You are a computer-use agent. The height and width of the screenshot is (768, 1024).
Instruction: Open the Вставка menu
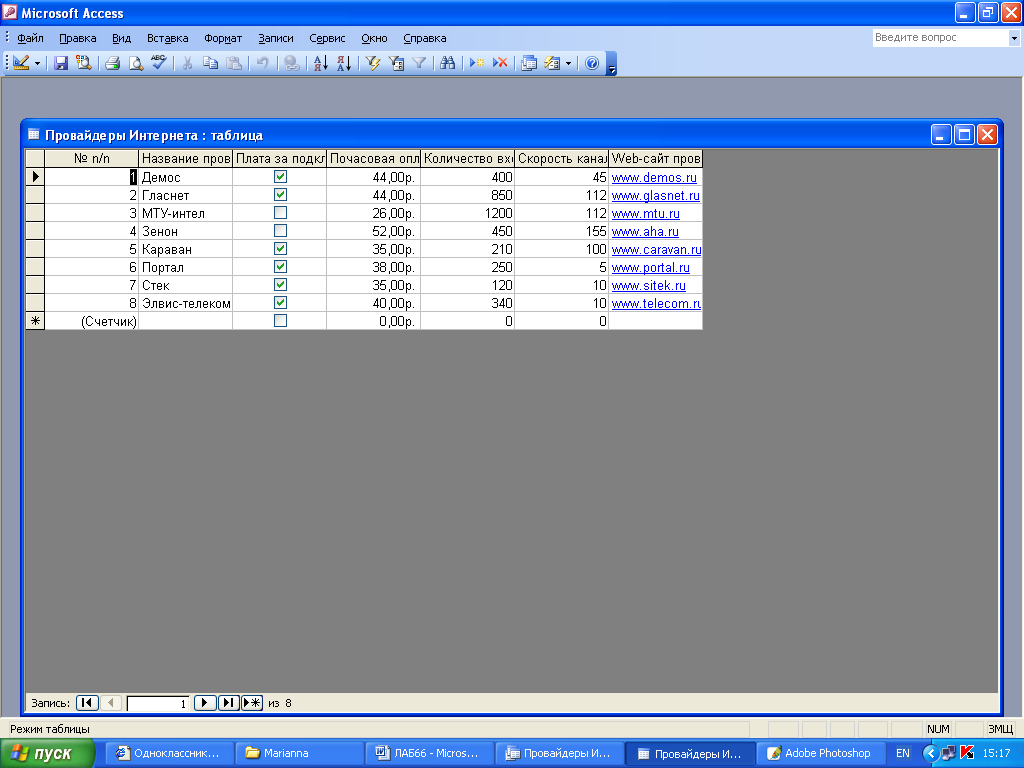[167, 38]
